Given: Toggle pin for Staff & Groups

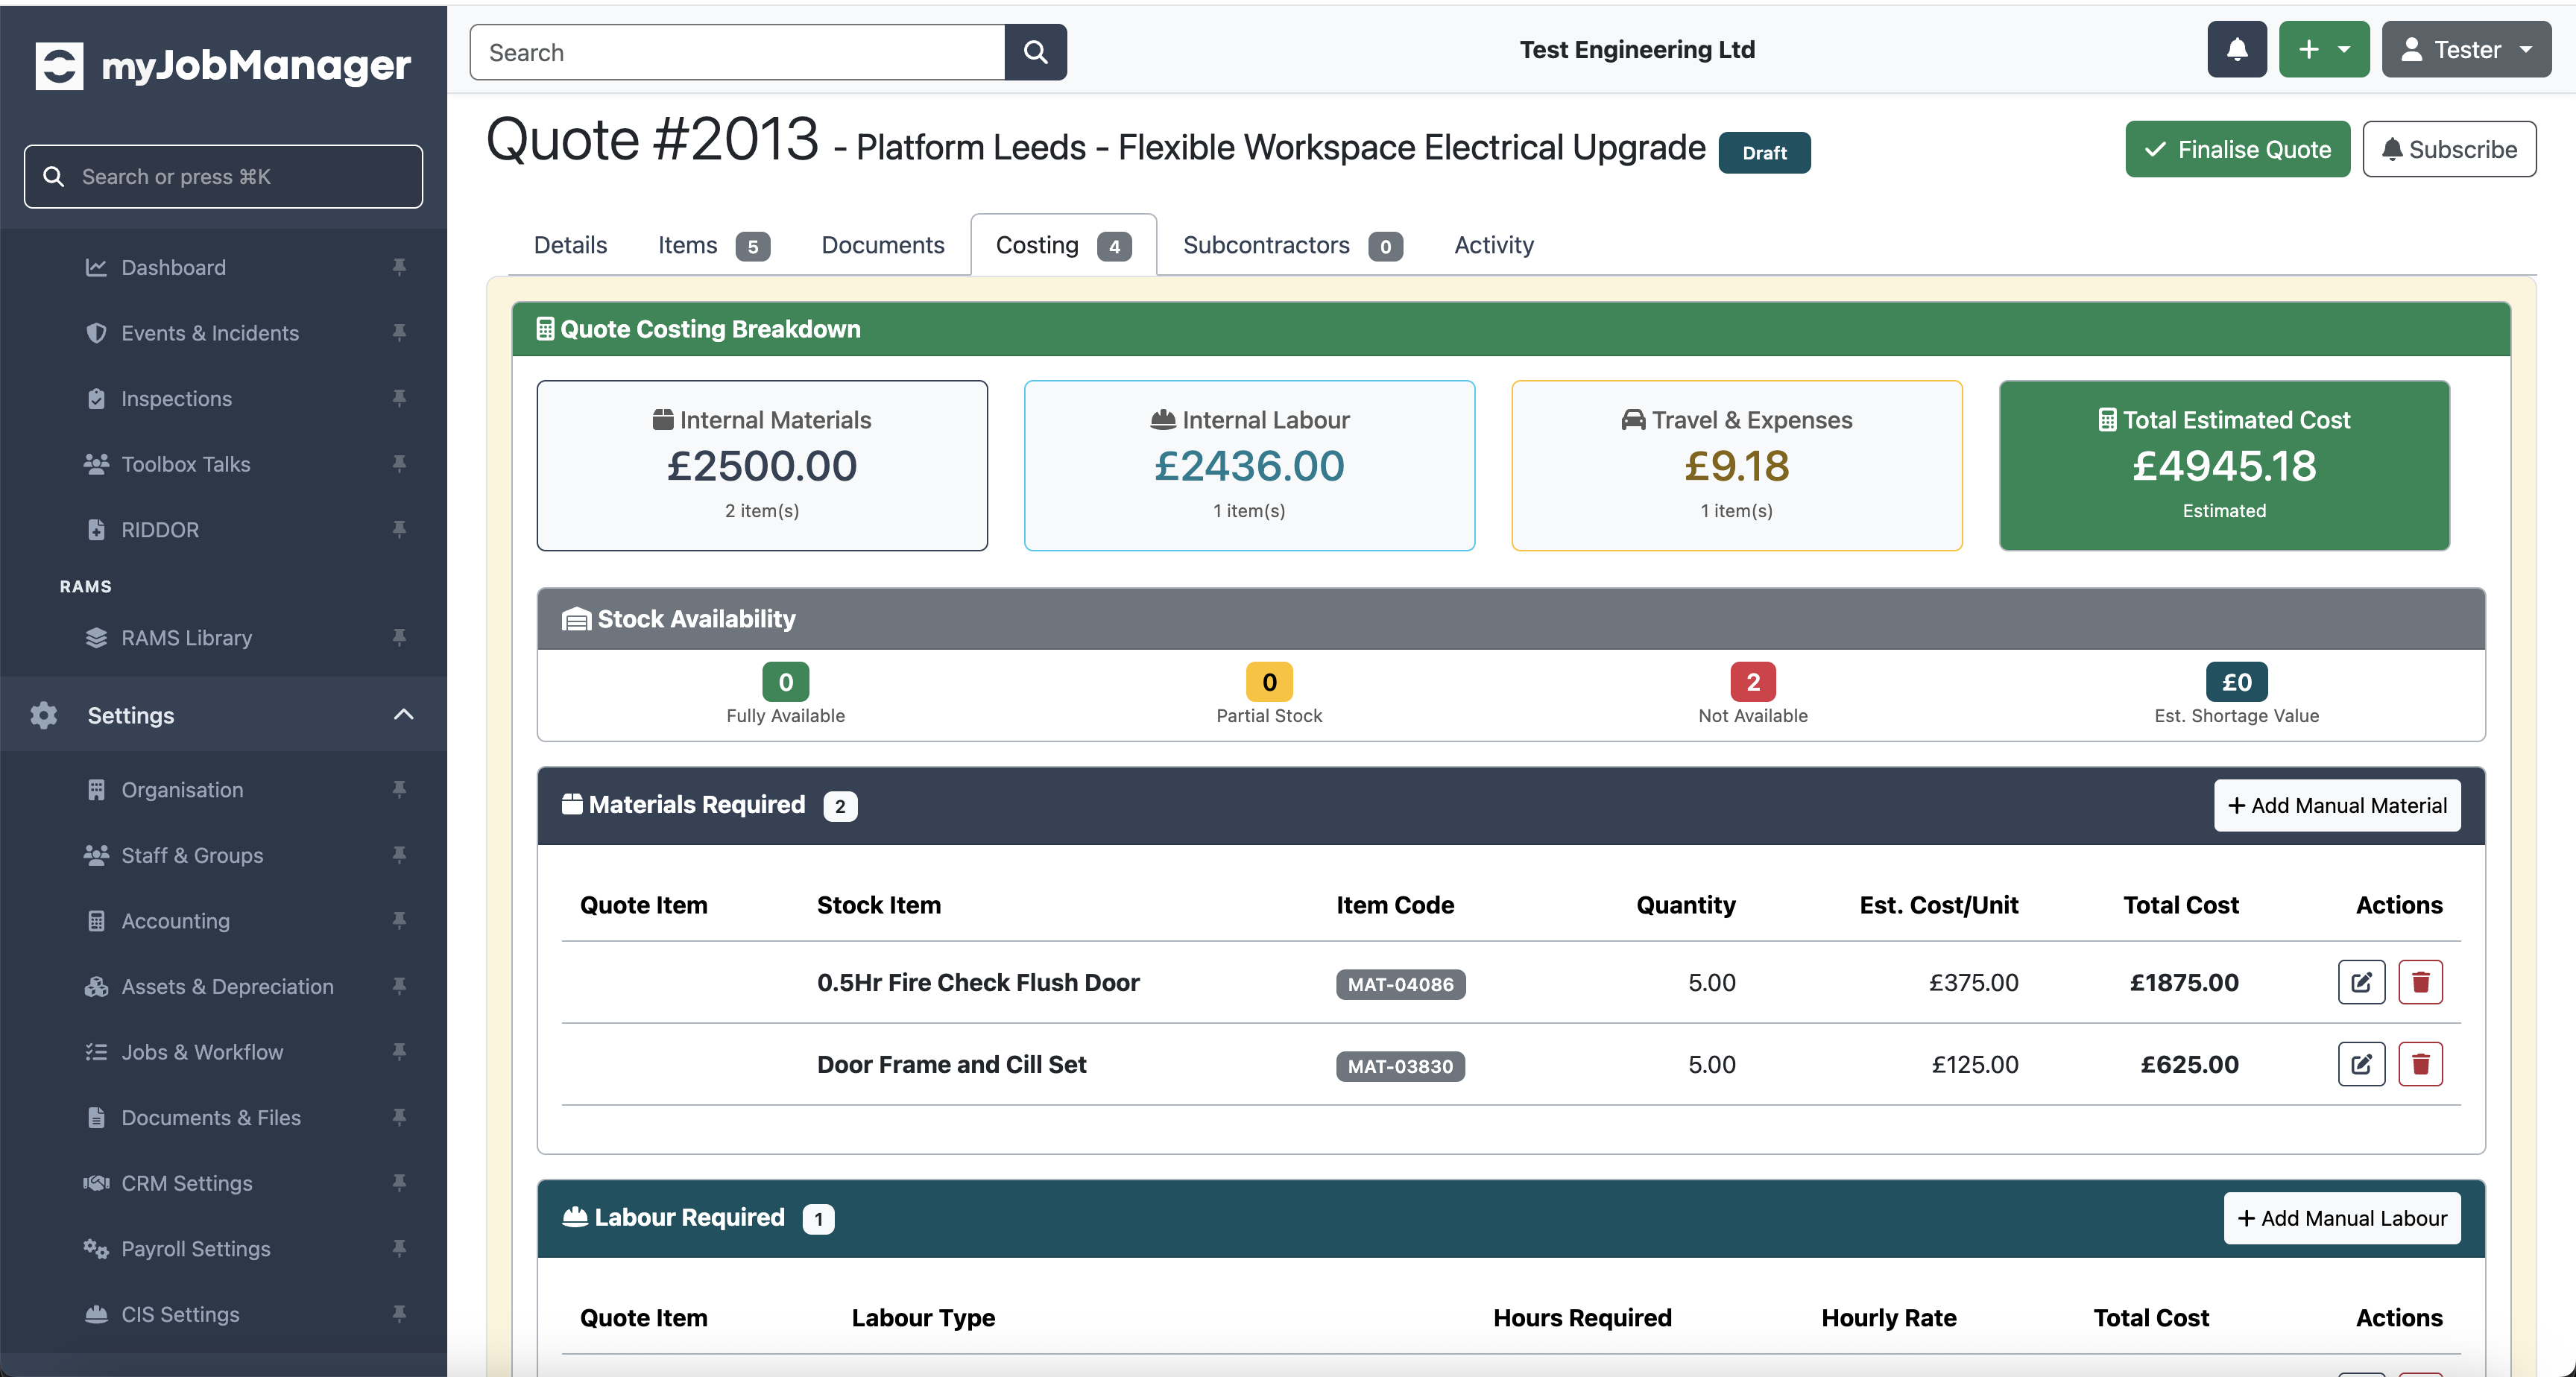Looking at the screenshot, I should (x=399, y=855).
